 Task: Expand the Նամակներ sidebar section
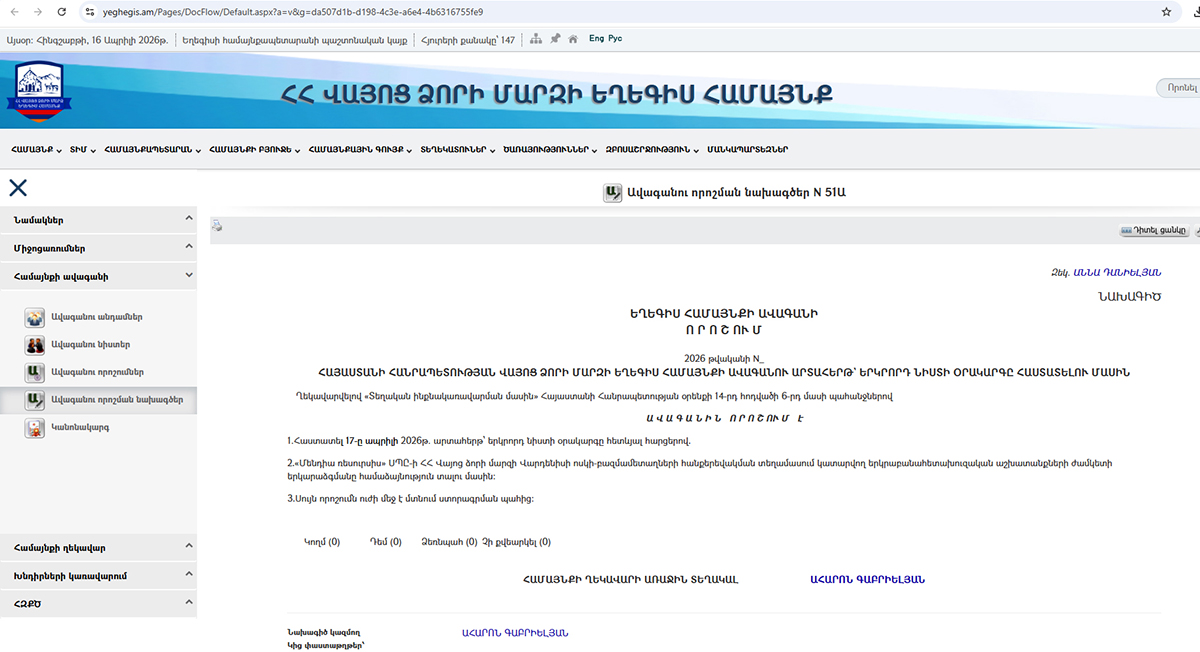pyautogui.click(x=98, y=220)
